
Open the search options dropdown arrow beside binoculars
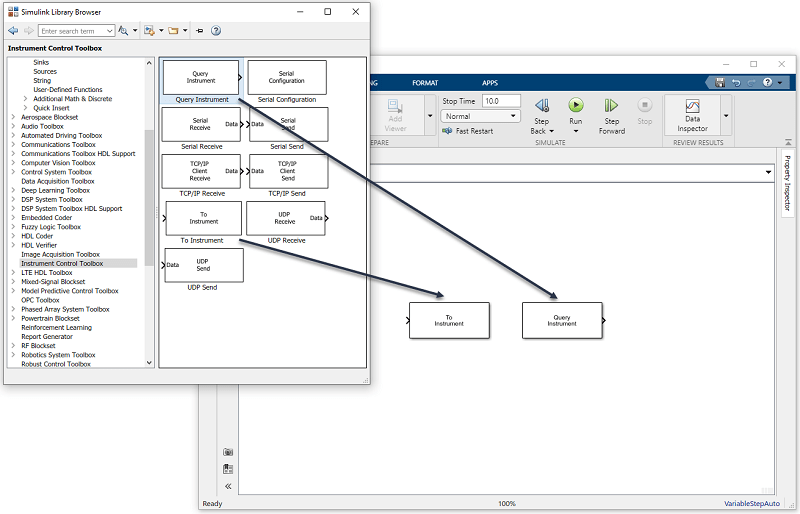point(135,31)
